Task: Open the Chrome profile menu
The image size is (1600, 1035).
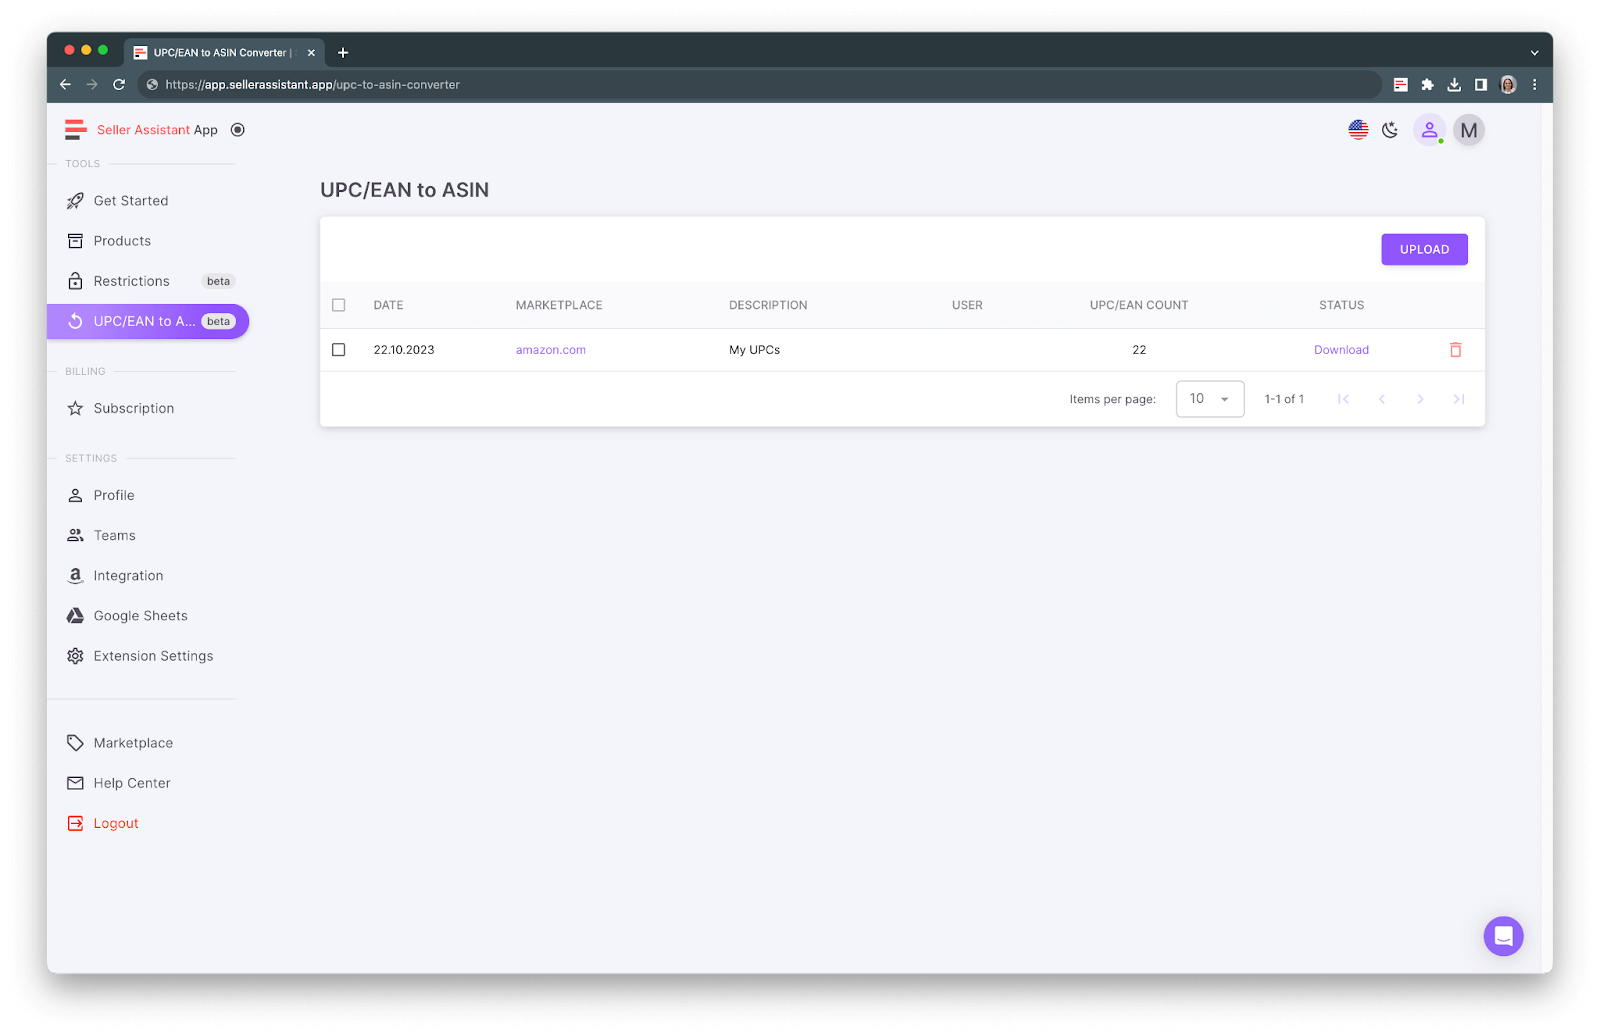Action: point(1508,85)
